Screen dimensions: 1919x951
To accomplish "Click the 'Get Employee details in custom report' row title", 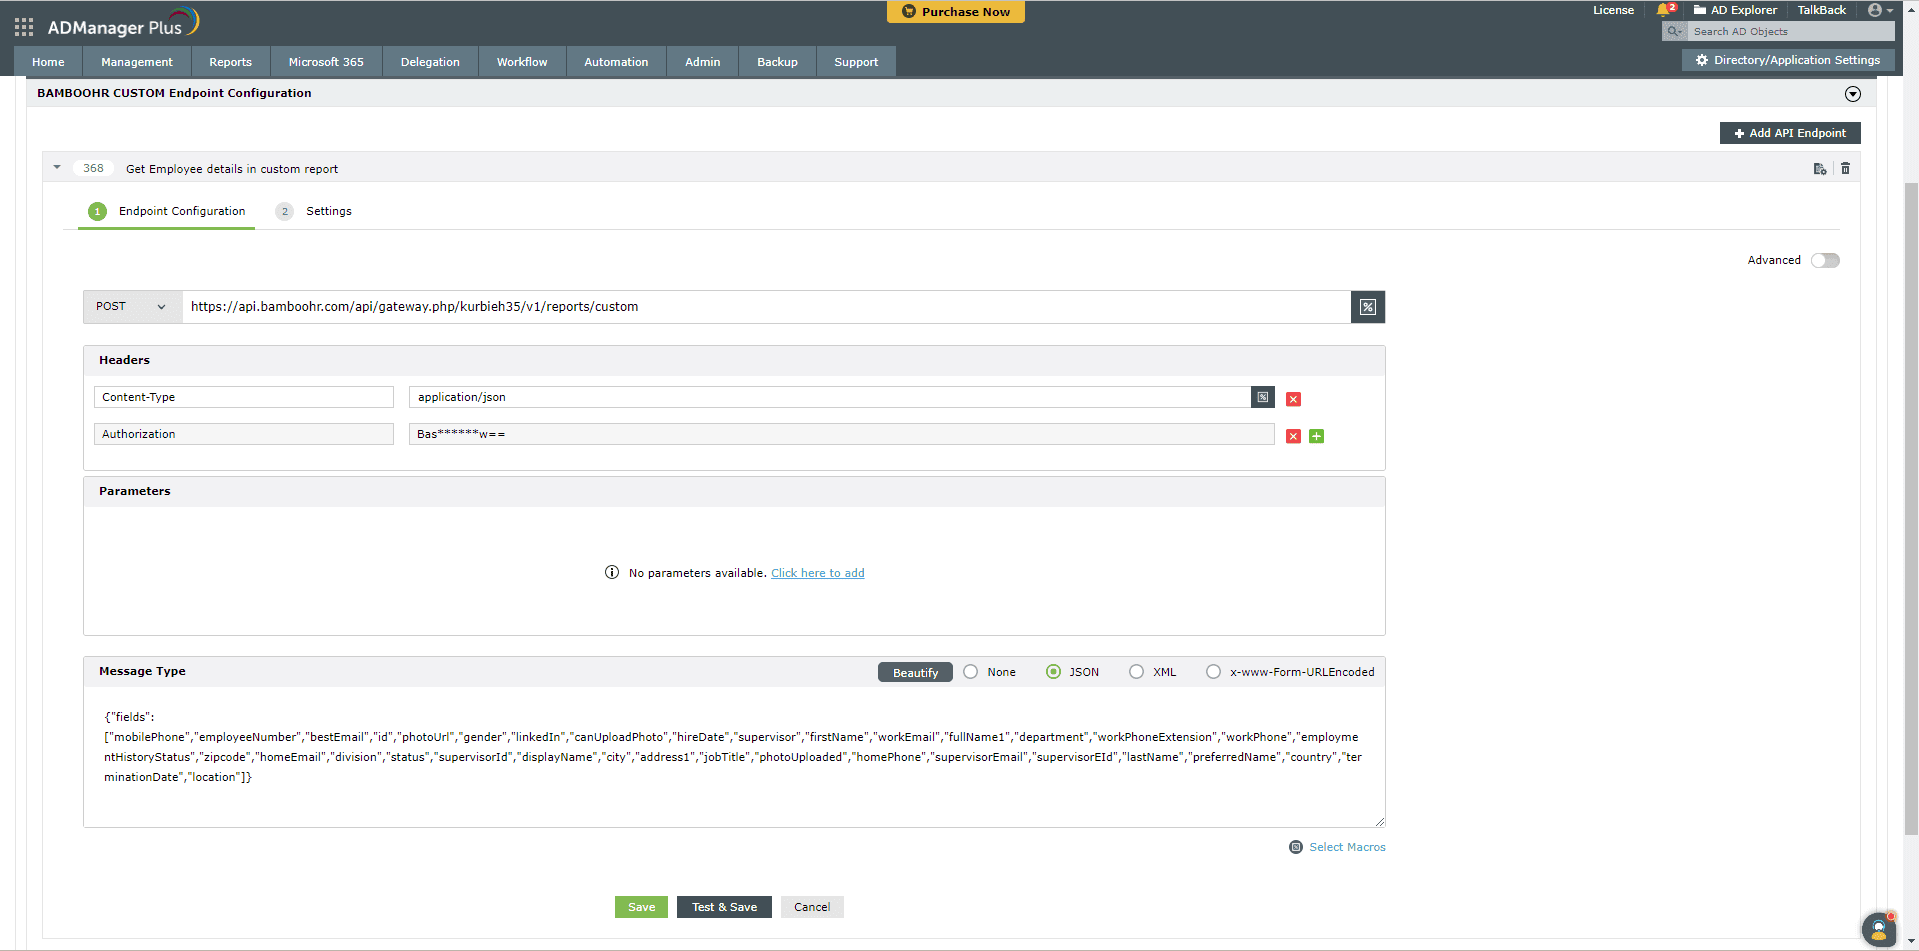I will tap(232, 169).
